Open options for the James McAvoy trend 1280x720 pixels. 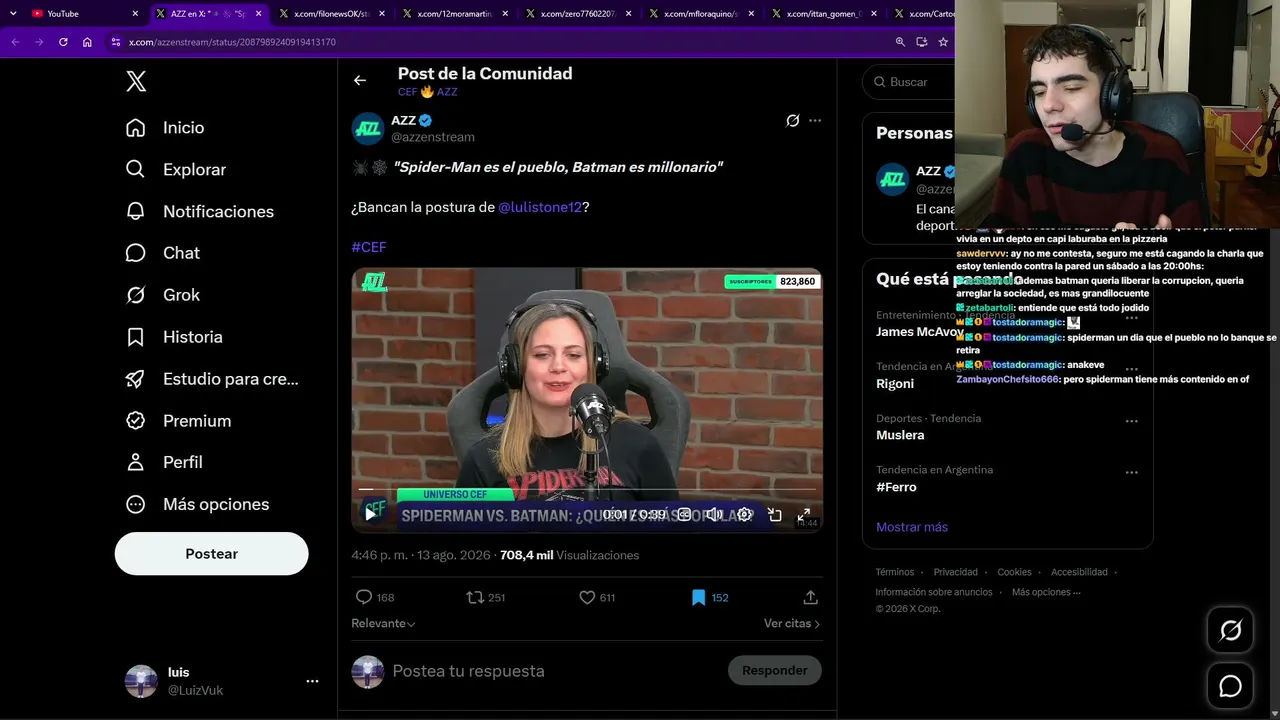click(1132, 318)
